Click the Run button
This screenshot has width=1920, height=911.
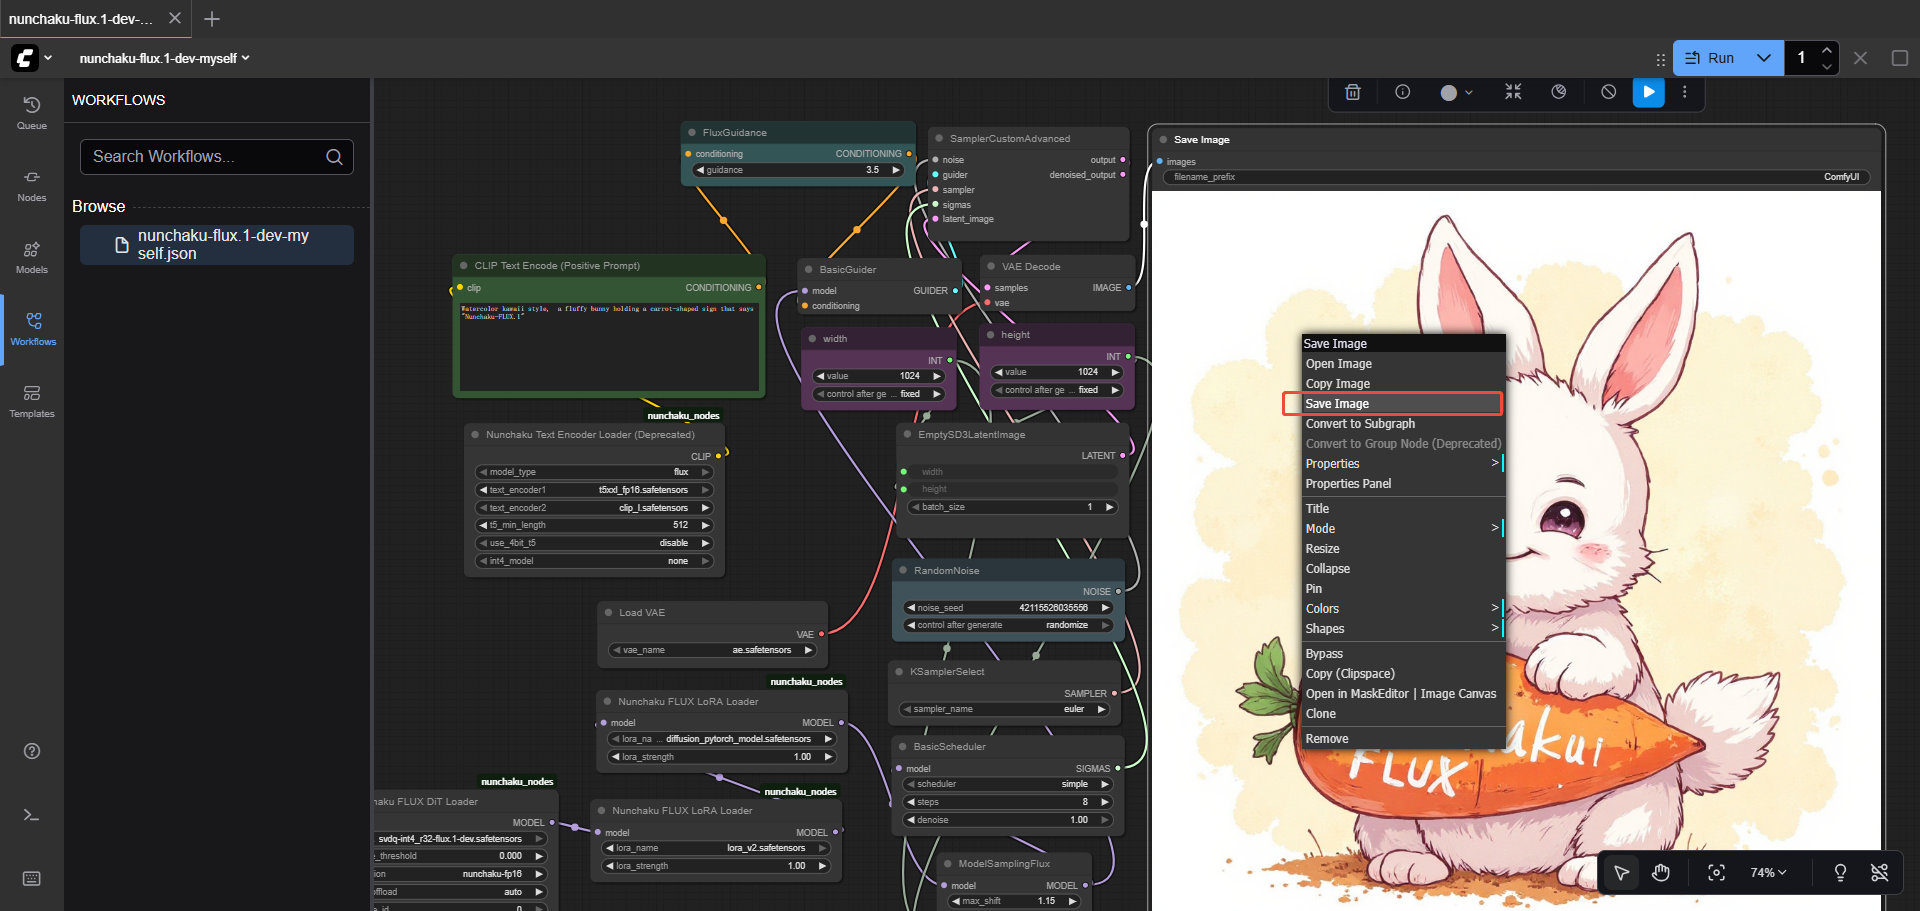(x=1710, y=58)
